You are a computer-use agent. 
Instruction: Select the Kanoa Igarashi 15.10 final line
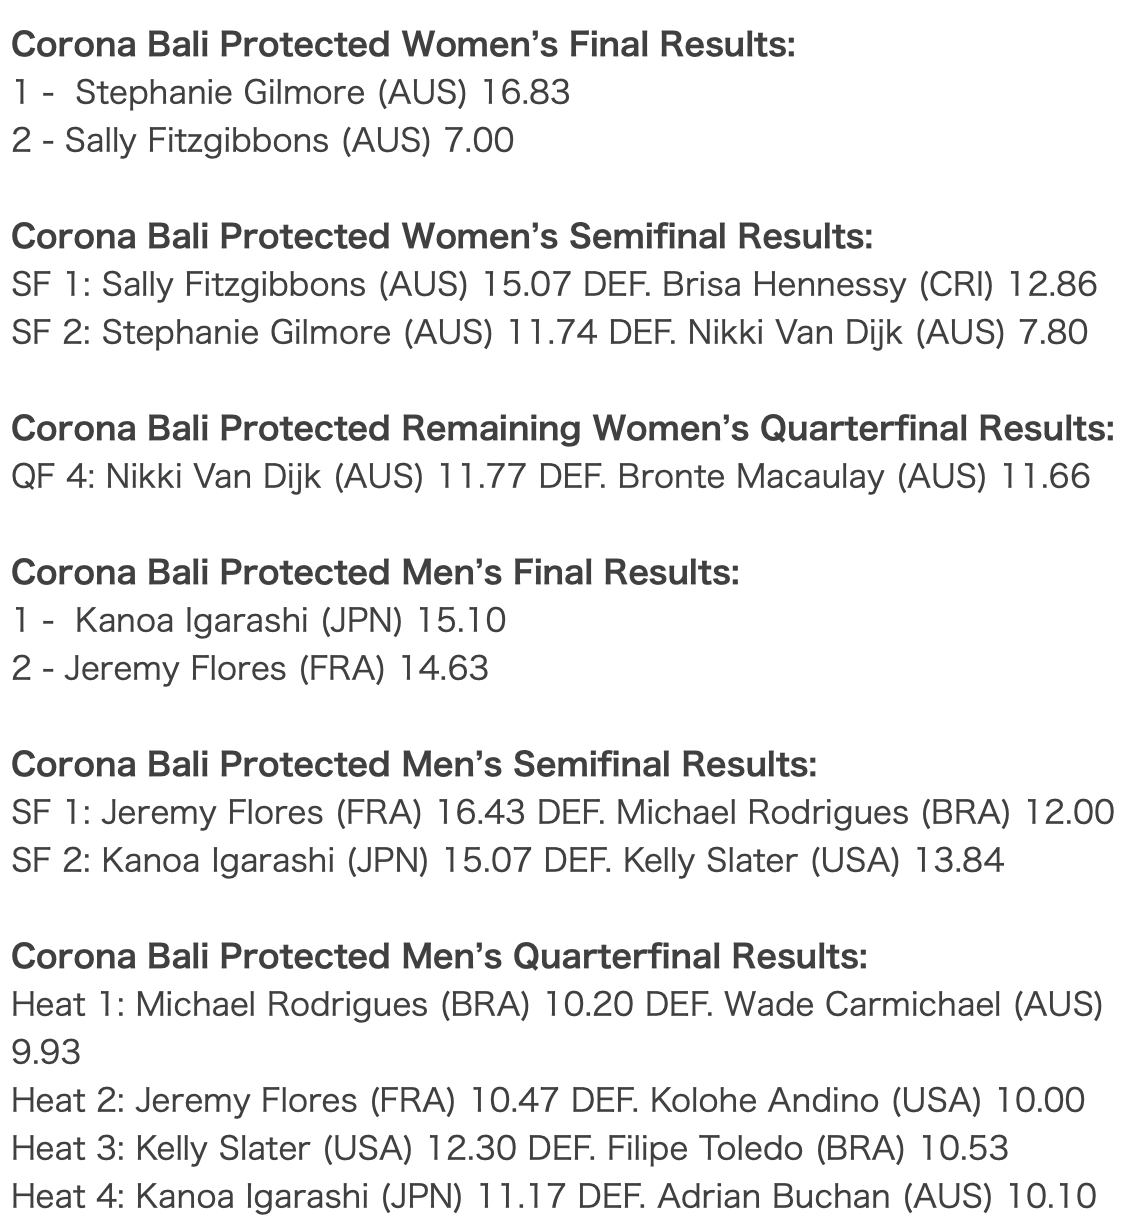[x=259, y=621]
